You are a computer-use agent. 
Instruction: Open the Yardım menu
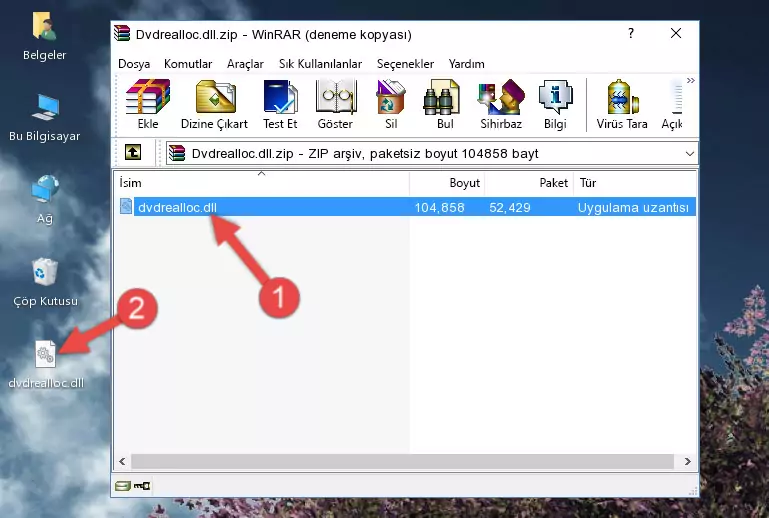(x=466, y=64)
